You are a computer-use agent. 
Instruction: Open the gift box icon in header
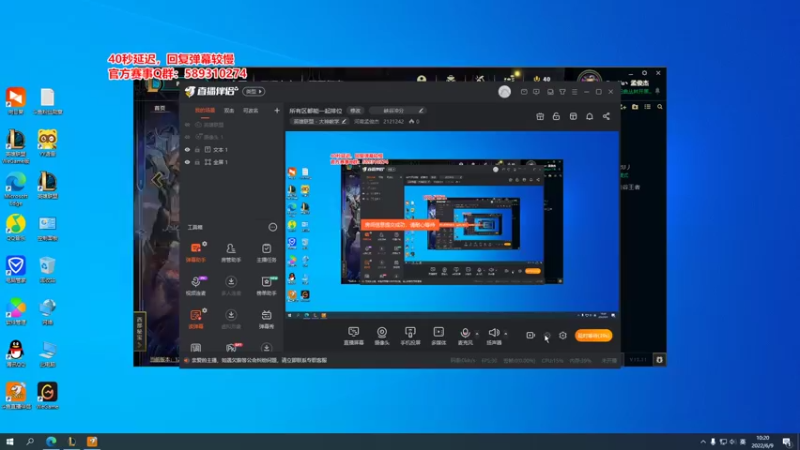coord(540,116)
